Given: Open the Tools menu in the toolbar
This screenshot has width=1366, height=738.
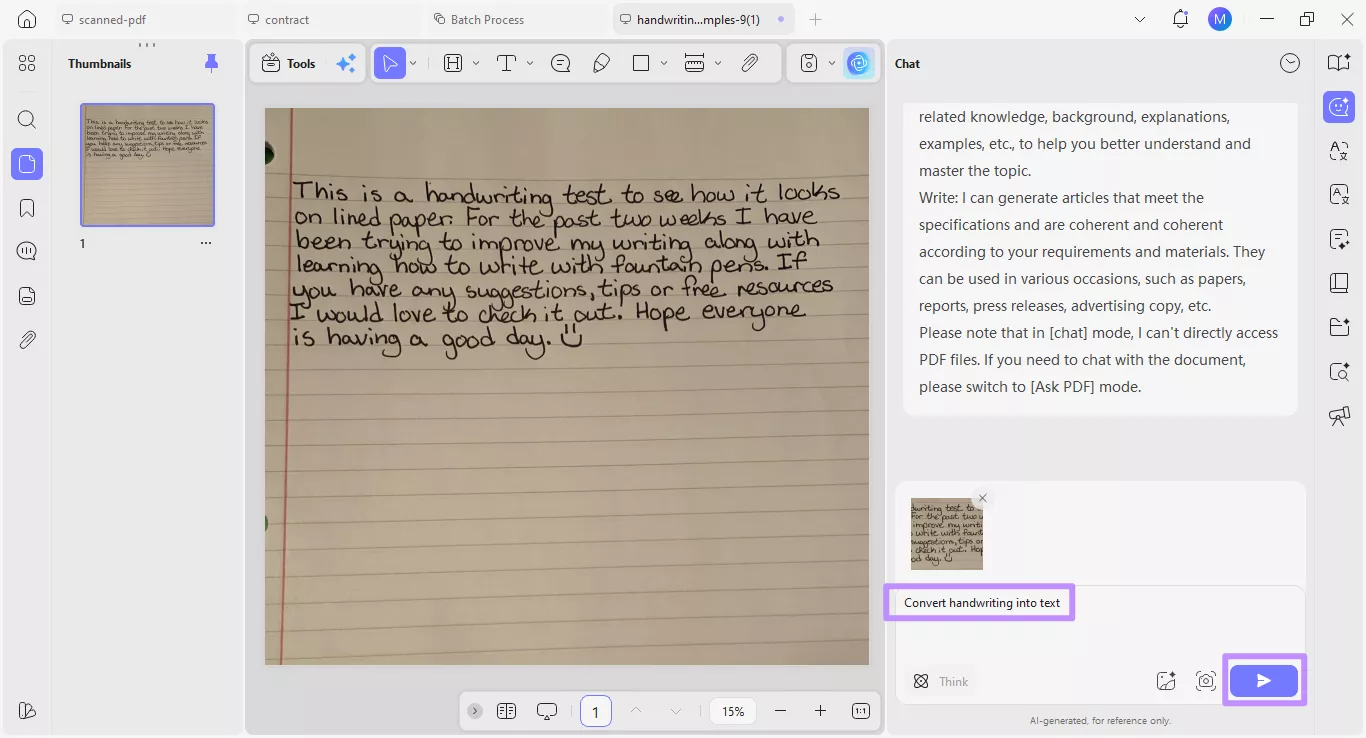Looking at the screenshot, I should click(287, 62).
